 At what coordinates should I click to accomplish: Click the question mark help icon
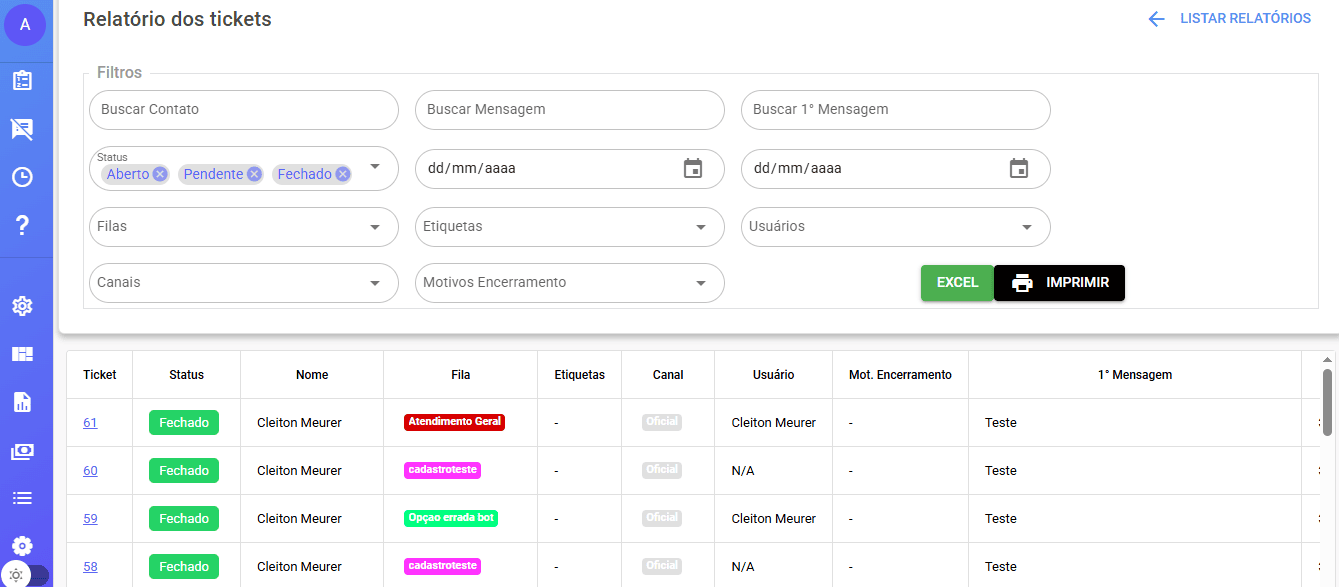[22, 226]
